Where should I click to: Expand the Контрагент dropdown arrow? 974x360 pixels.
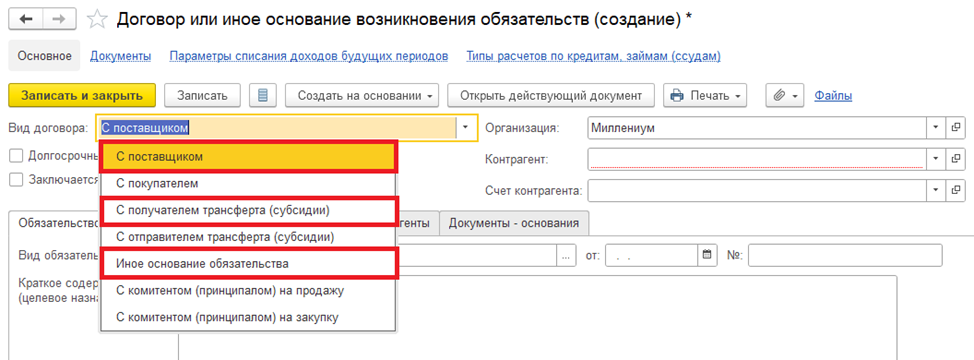tap(936, 160)
